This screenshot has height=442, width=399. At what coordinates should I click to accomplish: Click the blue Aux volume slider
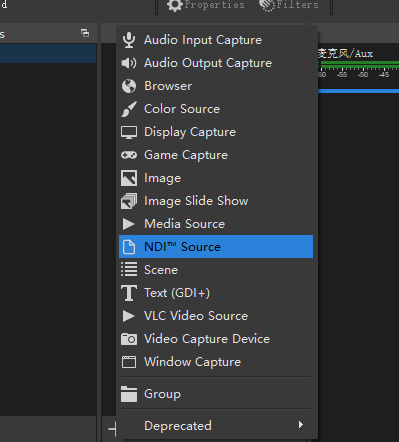point(358,91)
